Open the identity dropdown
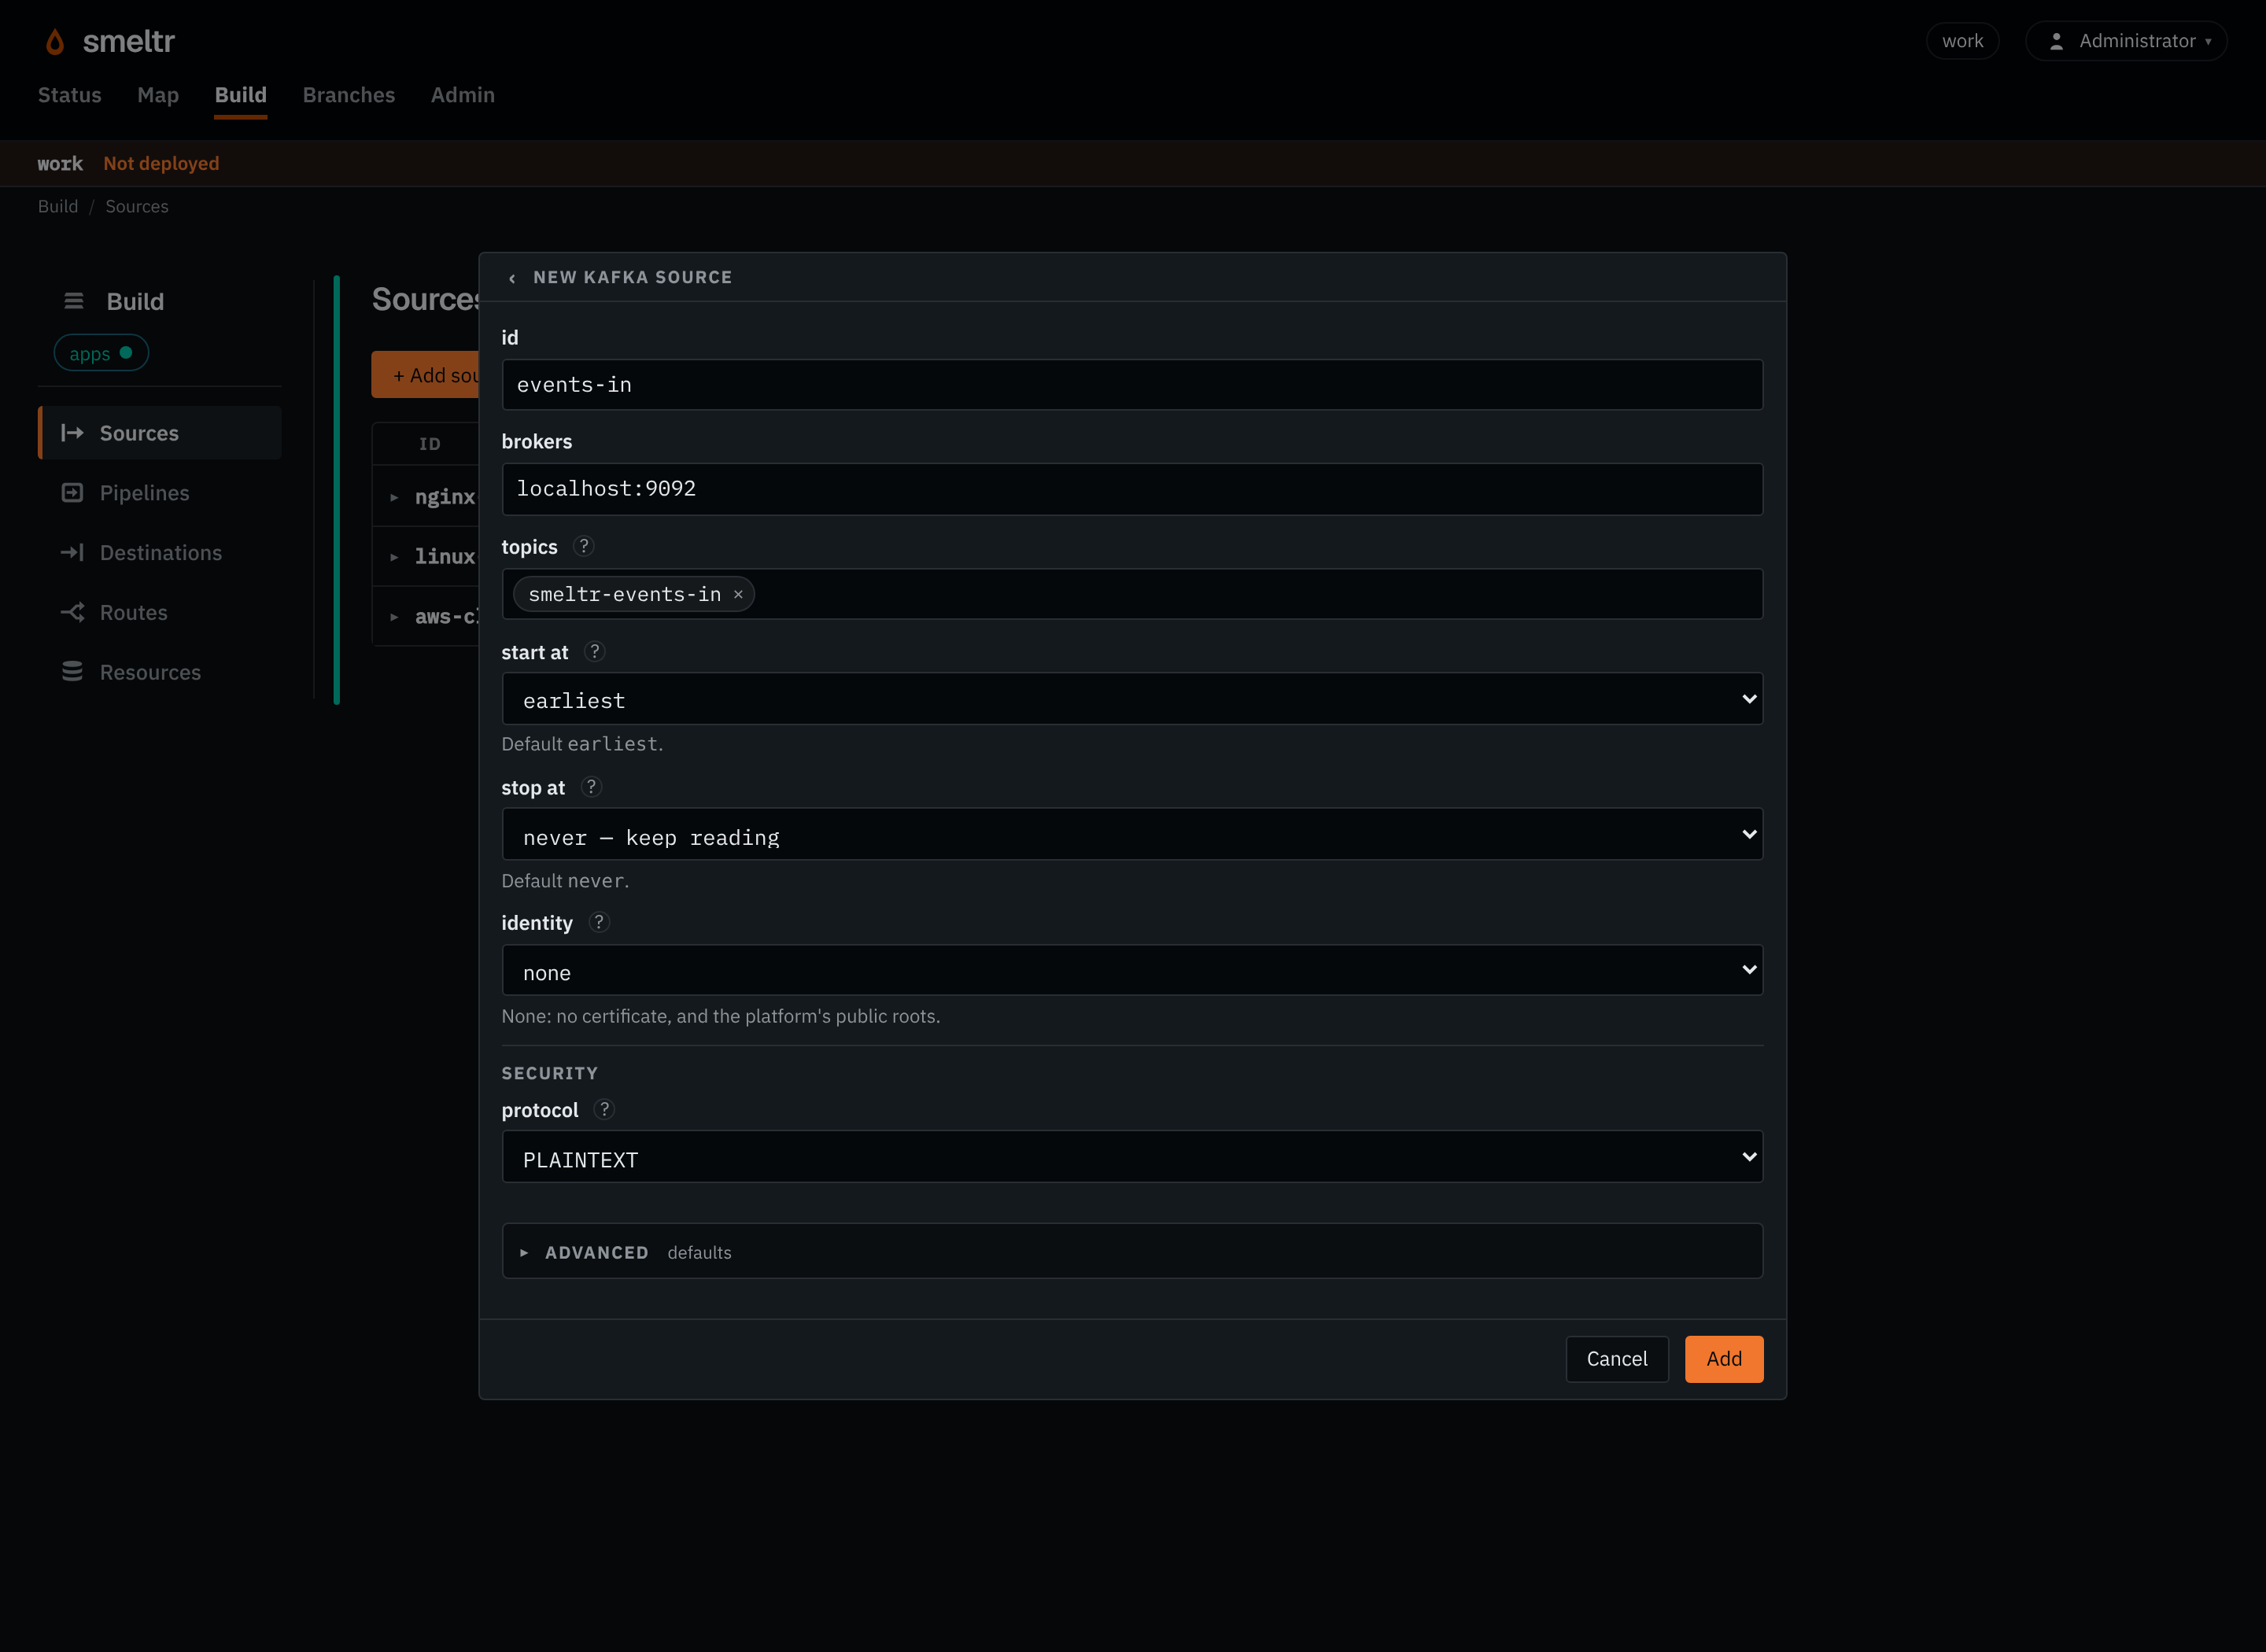 pos(1132,970)
